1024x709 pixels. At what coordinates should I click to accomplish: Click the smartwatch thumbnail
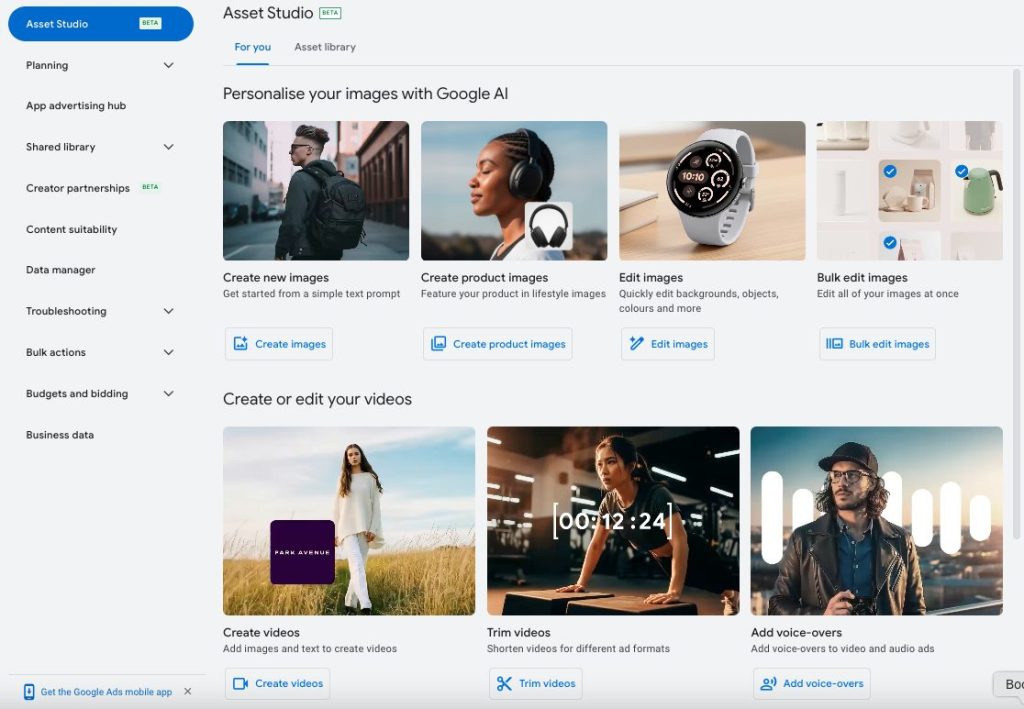tap(712, 191)
